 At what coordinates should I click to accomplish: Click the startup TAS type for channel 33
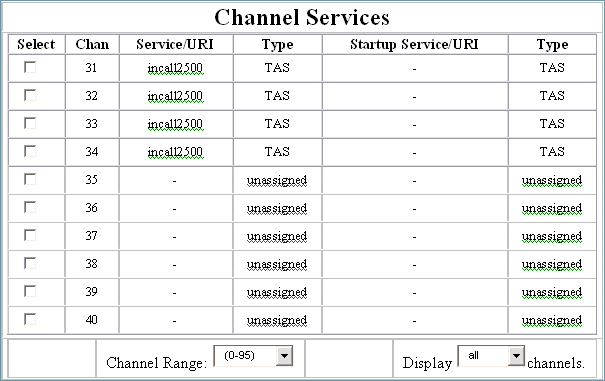552,124
